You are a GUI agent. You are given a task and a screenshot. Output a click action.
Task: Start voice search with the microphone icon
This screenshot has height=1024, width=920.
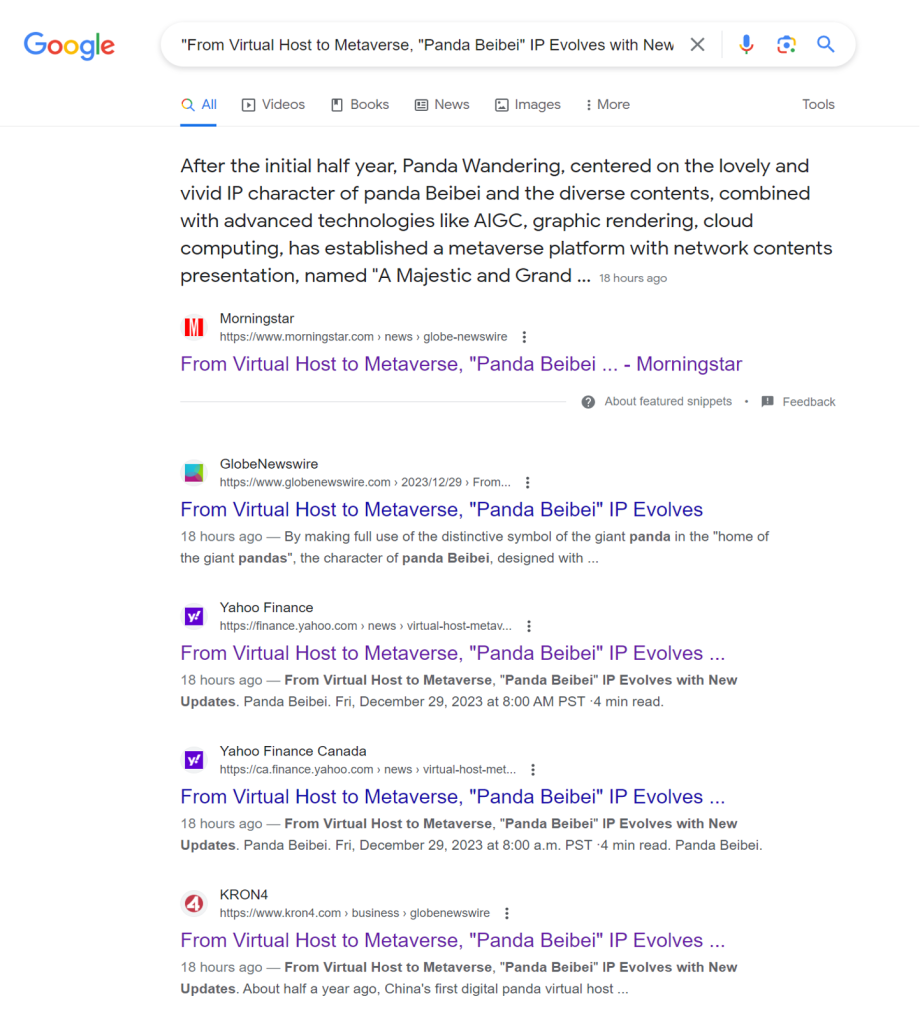(746, 44)
